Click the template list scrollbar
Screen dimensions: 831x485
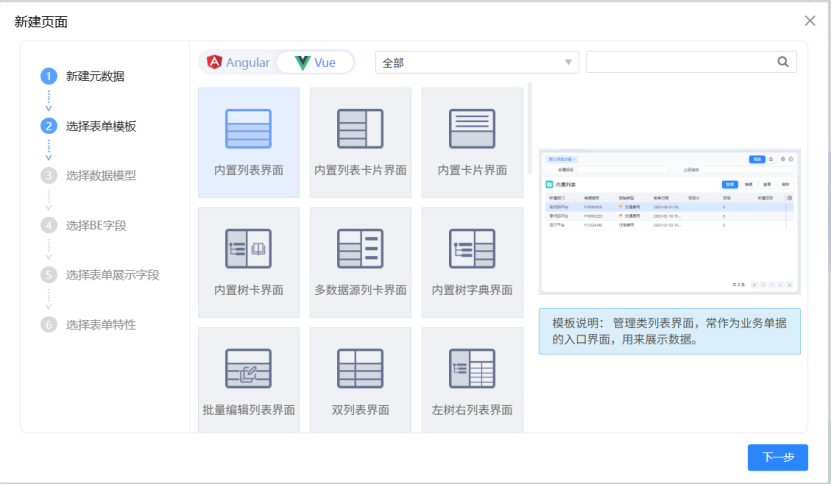tap(529, 128)
